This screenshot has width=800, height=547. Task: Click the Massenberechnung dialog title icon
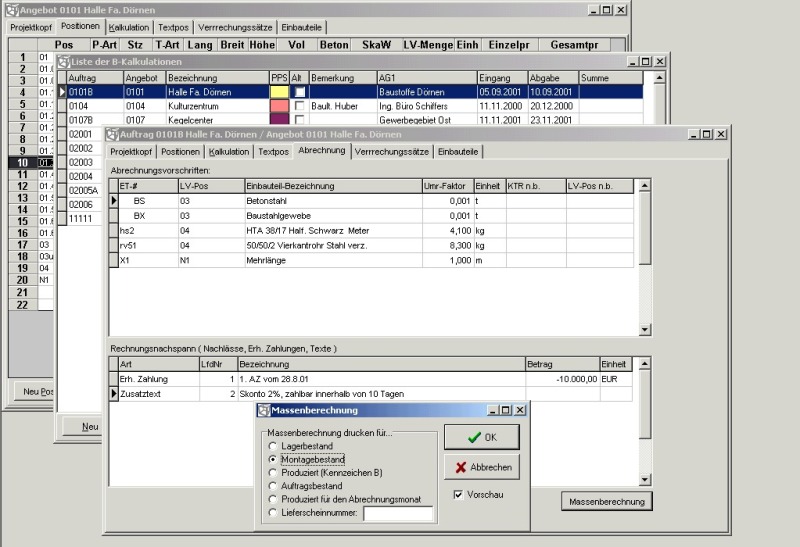[264, 410]
